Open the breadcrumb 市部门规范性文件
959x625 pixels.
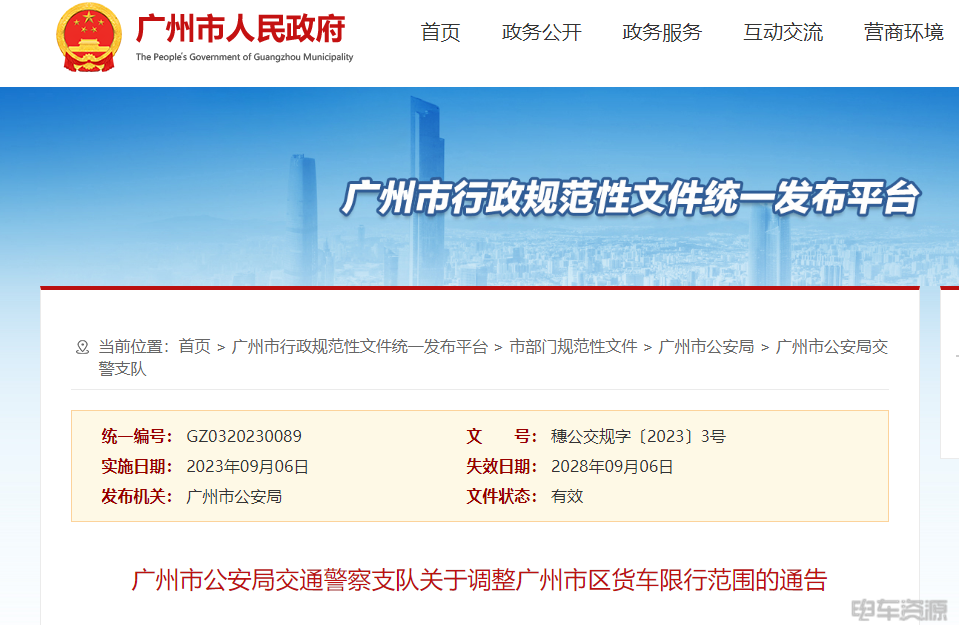point(573,347)
